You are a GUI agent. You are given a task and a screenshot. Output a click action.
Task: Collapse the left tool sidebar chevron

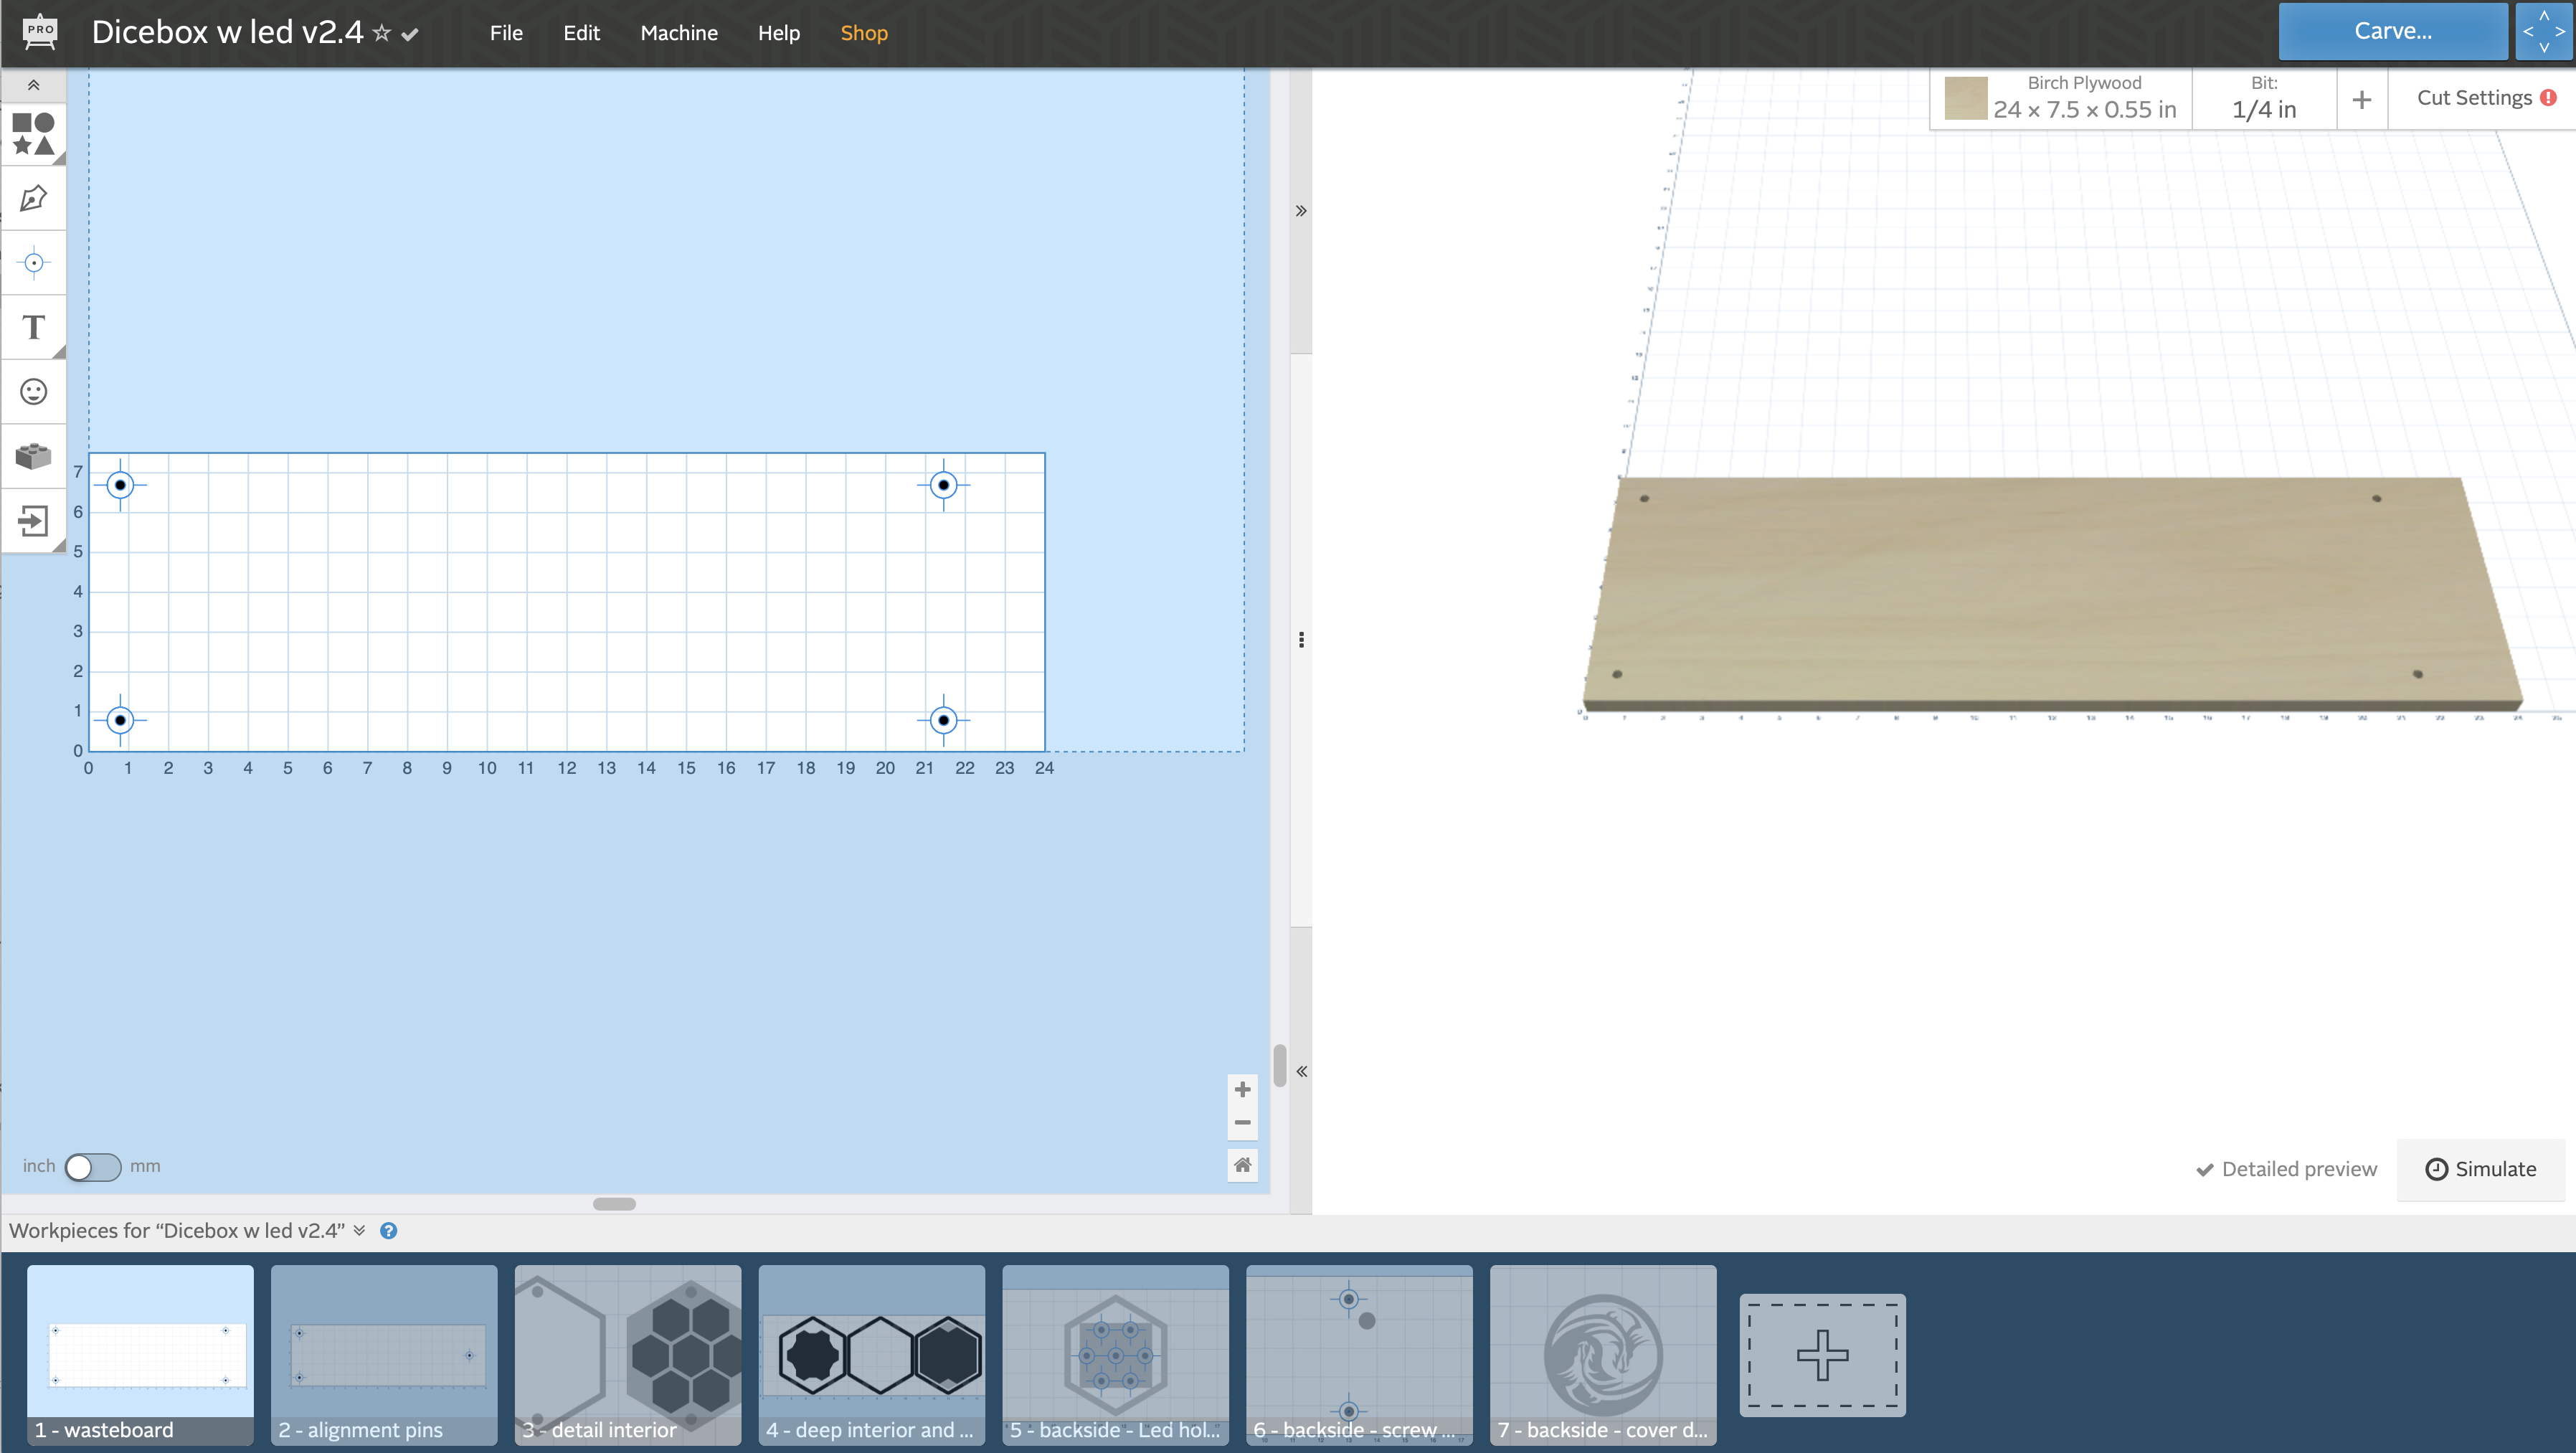click(x=33, y=85)
